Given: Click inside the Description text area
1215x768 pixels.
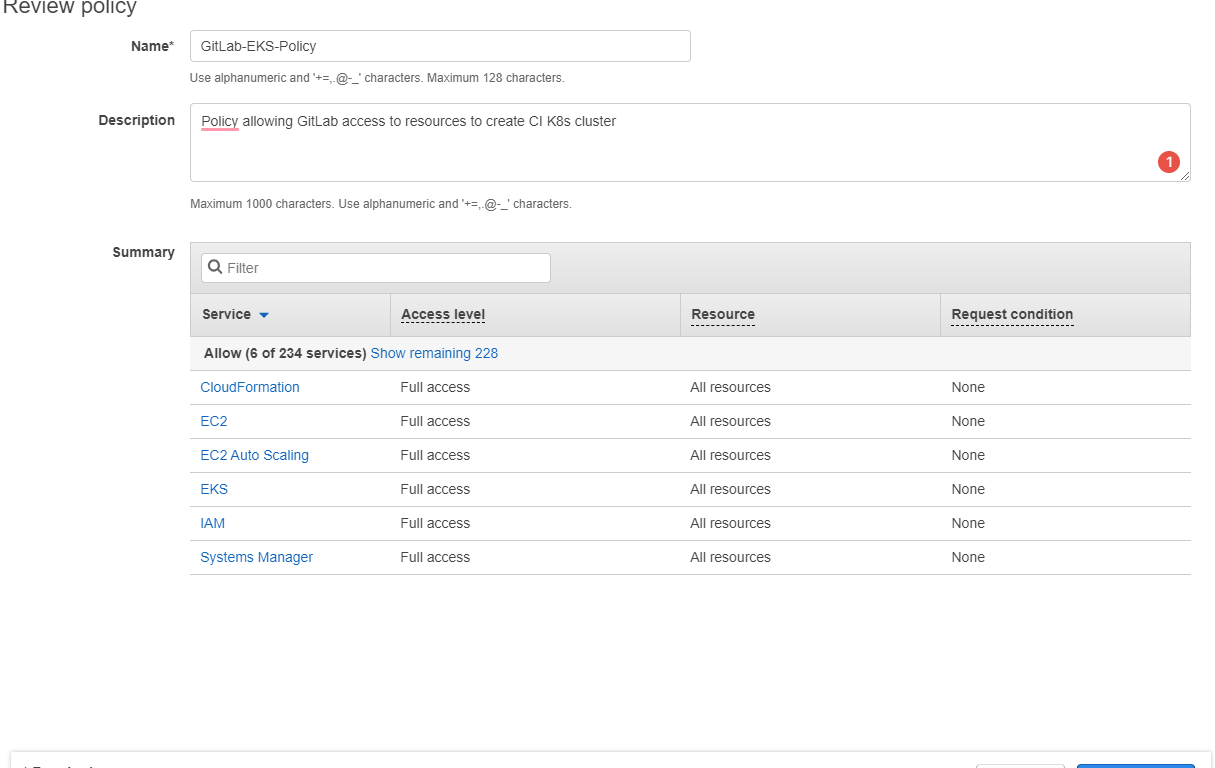Looking at the screenshot, I should (x=690, y=142).
